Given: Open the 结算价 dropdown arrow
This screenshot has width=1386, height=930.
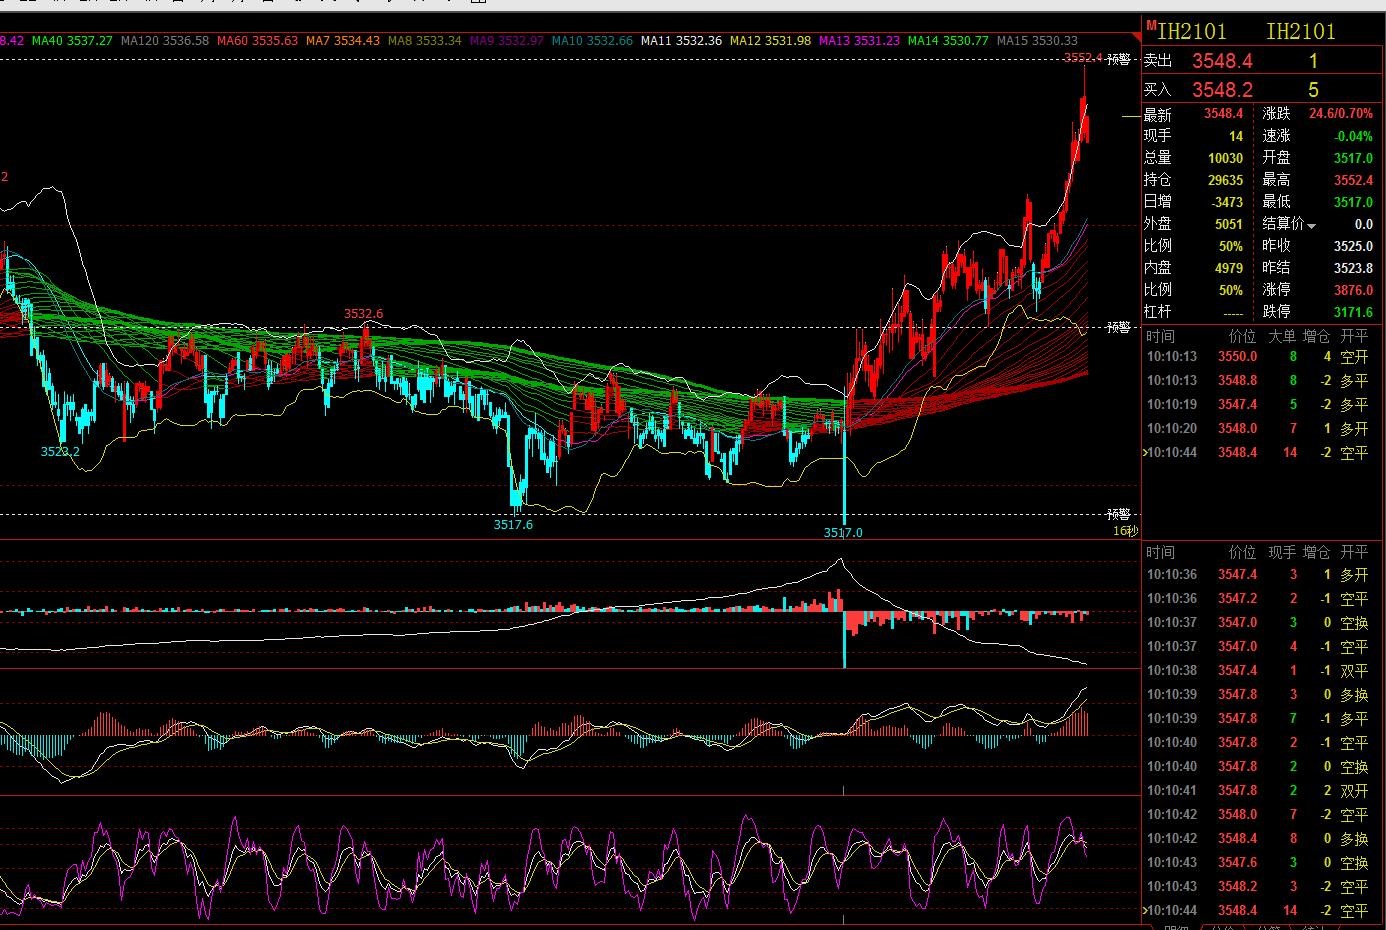Looking at the screenshot, I should [x=1312, y=226].
